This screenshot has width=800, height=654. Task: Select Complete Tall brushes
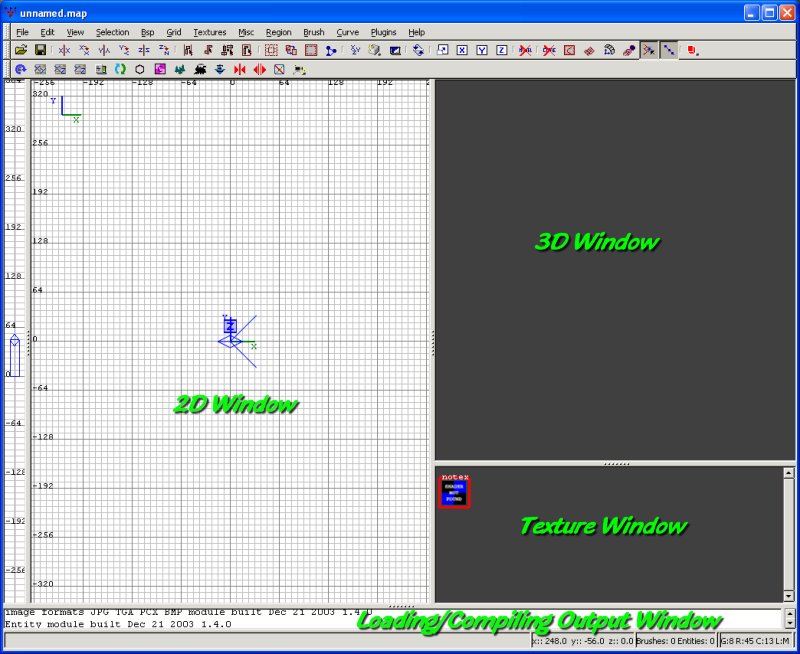(x=188, y=50)
